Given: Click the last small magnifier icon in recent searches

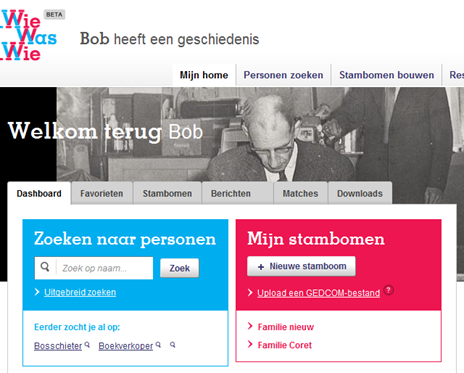Looking at the screenshot, I should (x=173, y=345).
